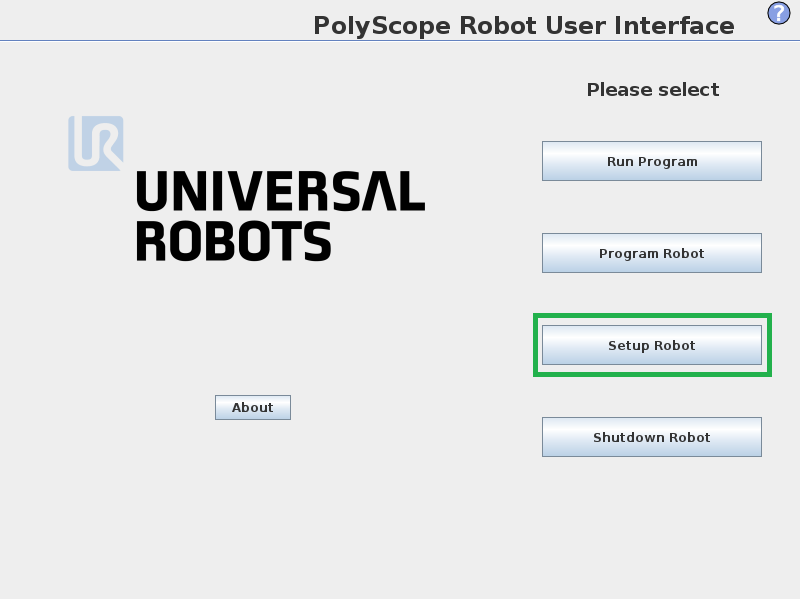800x599 pixels.
Task: Start a program via Run Program
Action: point(651,160)
